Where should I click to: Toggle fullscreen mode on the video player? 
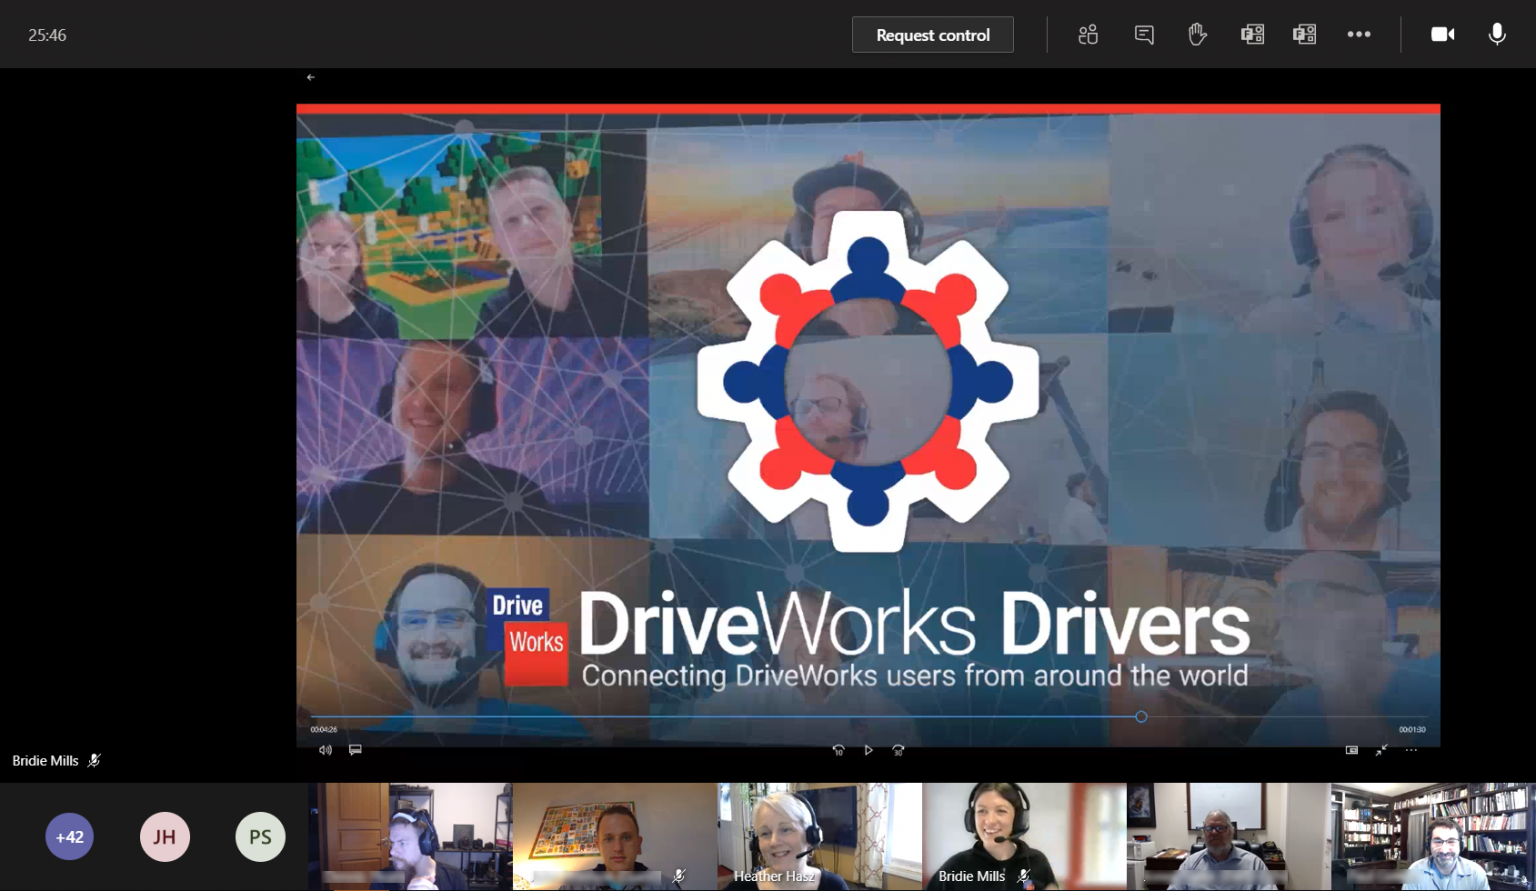pyautogui.click(x=1381, y=750)
